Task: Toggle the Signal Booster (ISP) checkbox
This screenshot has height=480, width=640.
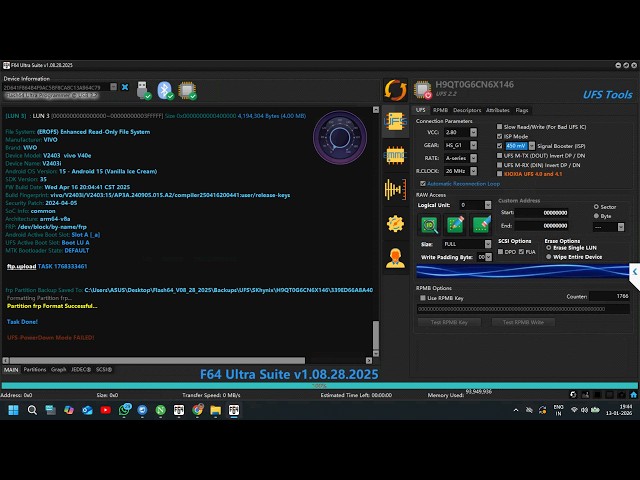Action: point(499,146)
